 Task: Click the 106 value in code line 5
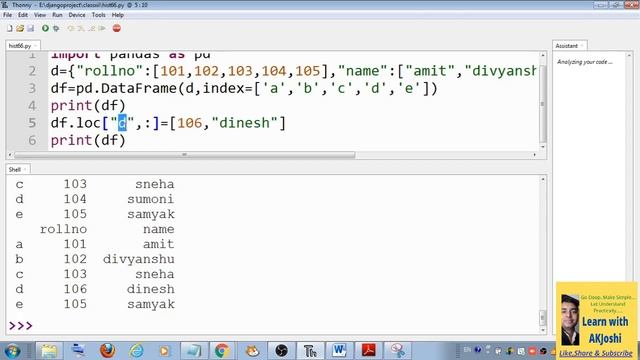(190, 123)
